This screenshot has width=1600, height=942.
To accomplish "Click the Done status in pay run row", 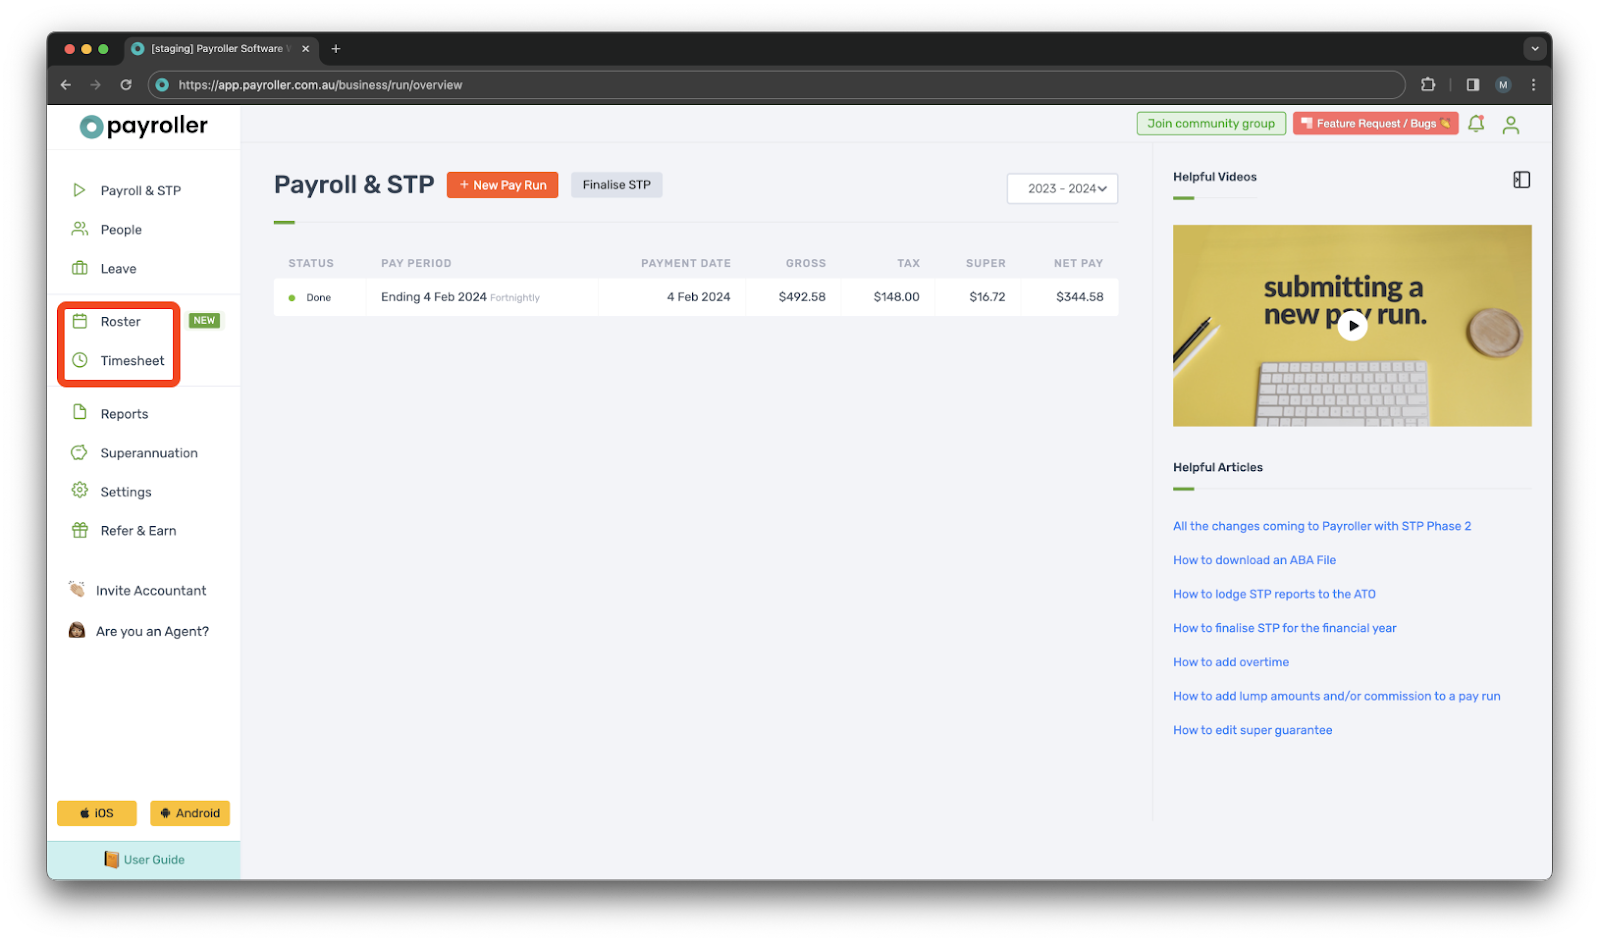I will click(310, 298).
